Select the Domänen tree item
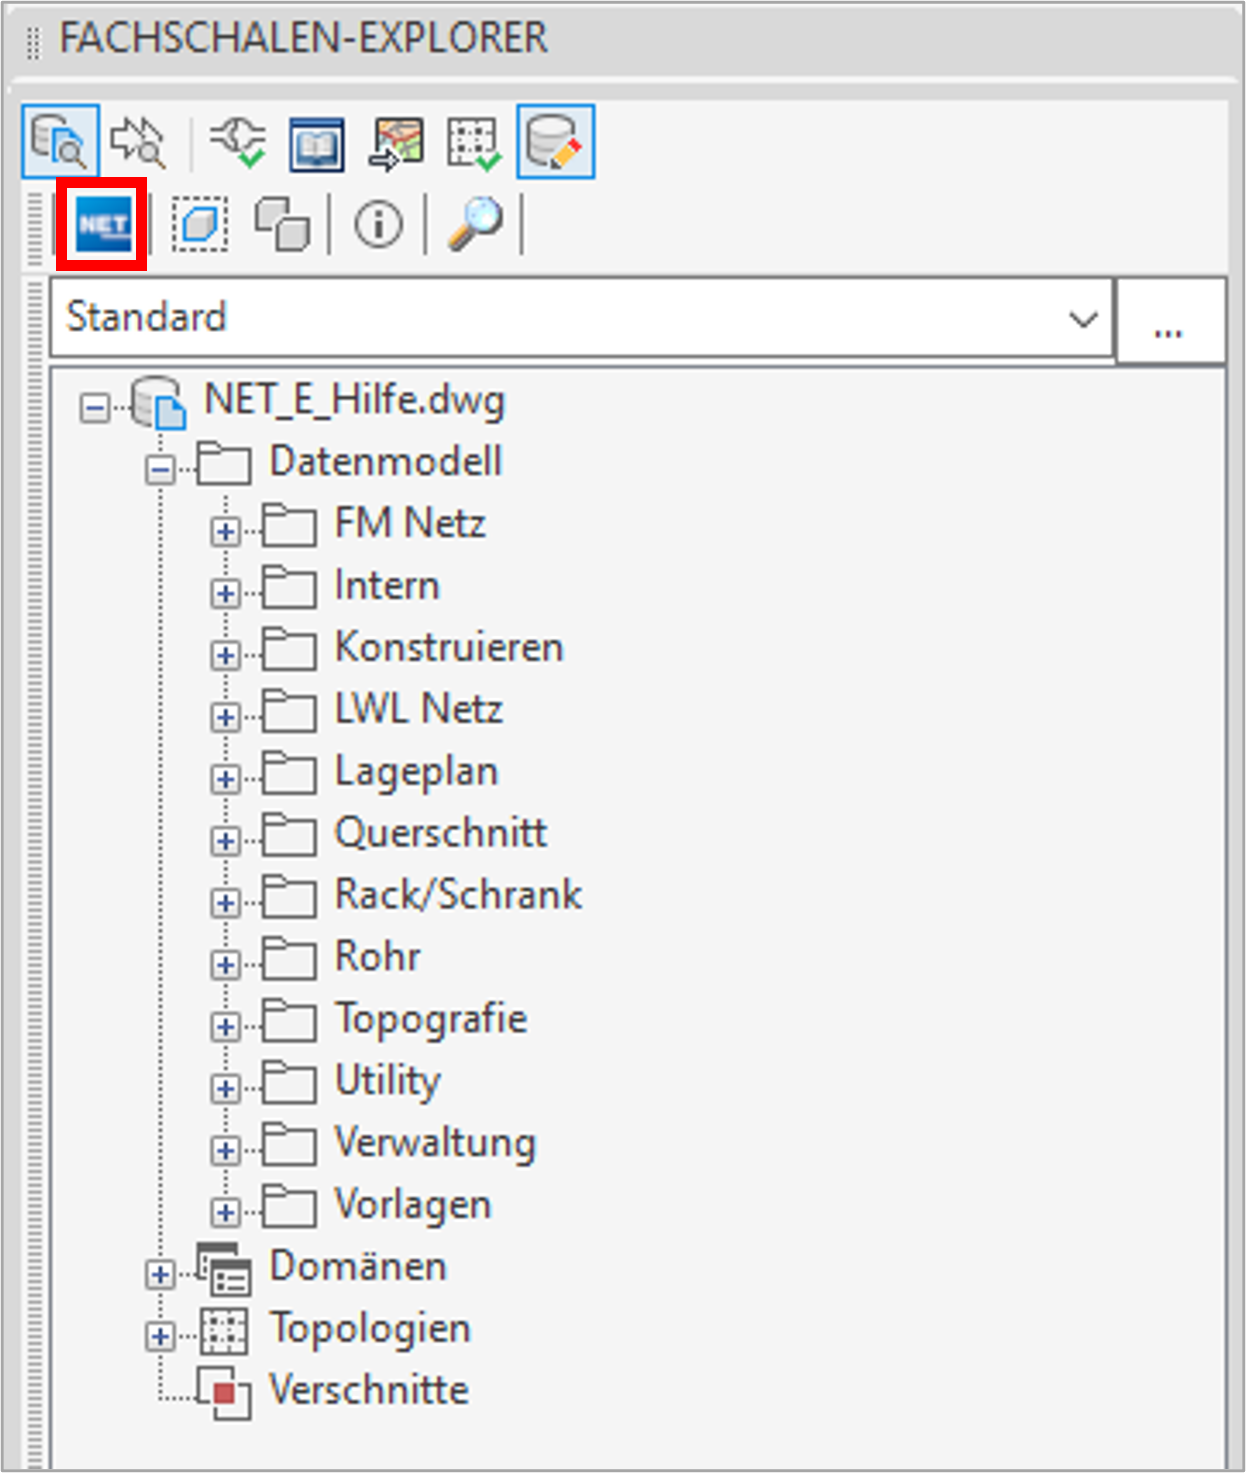 [358, 1267]
